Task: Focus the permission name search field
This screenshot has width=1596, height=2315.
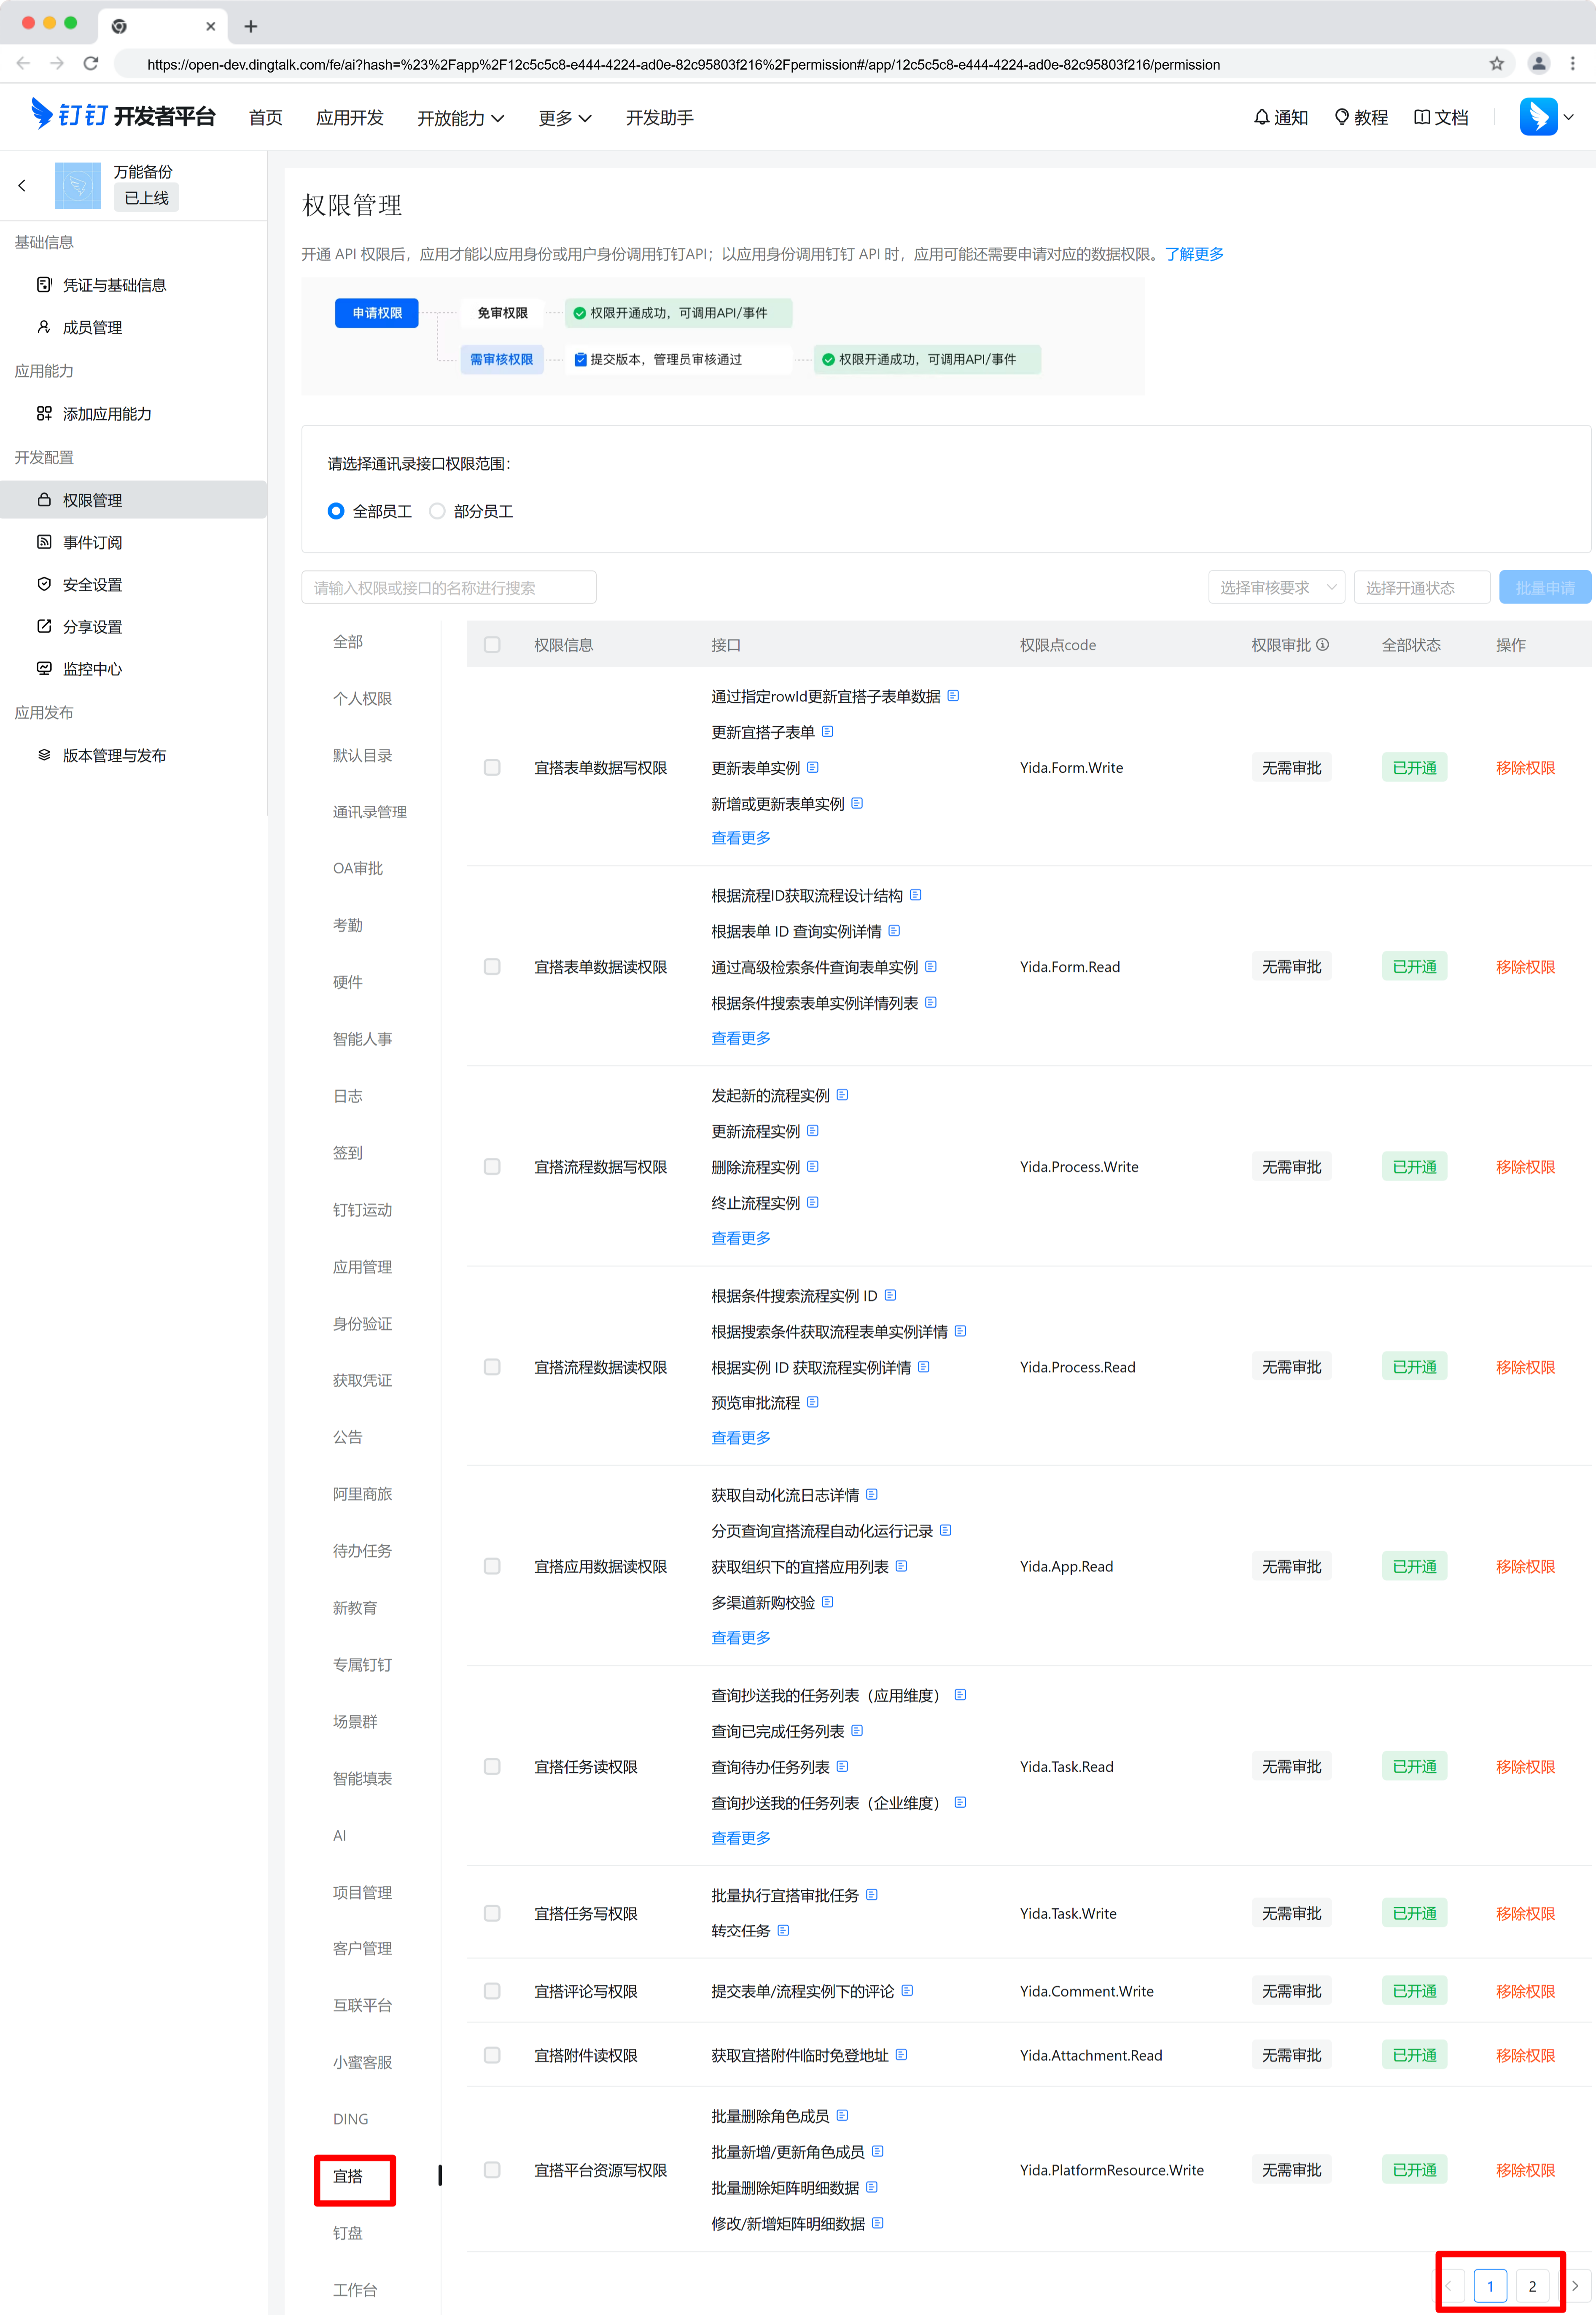Action: [x=449, y=588]
